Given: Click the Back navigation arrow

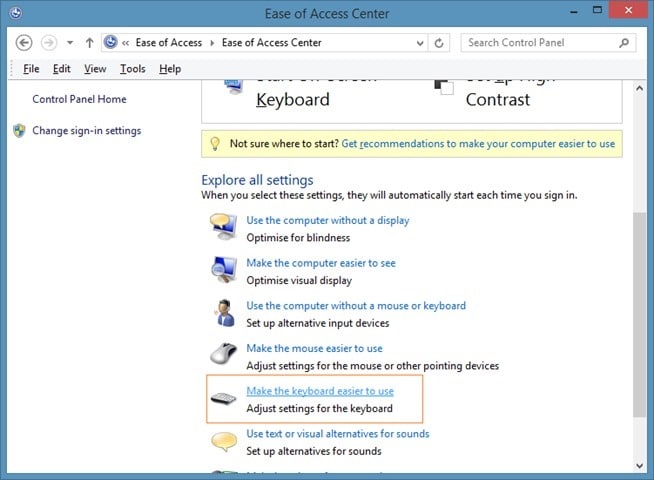Looking at the screenshot, I should point(24,43).
